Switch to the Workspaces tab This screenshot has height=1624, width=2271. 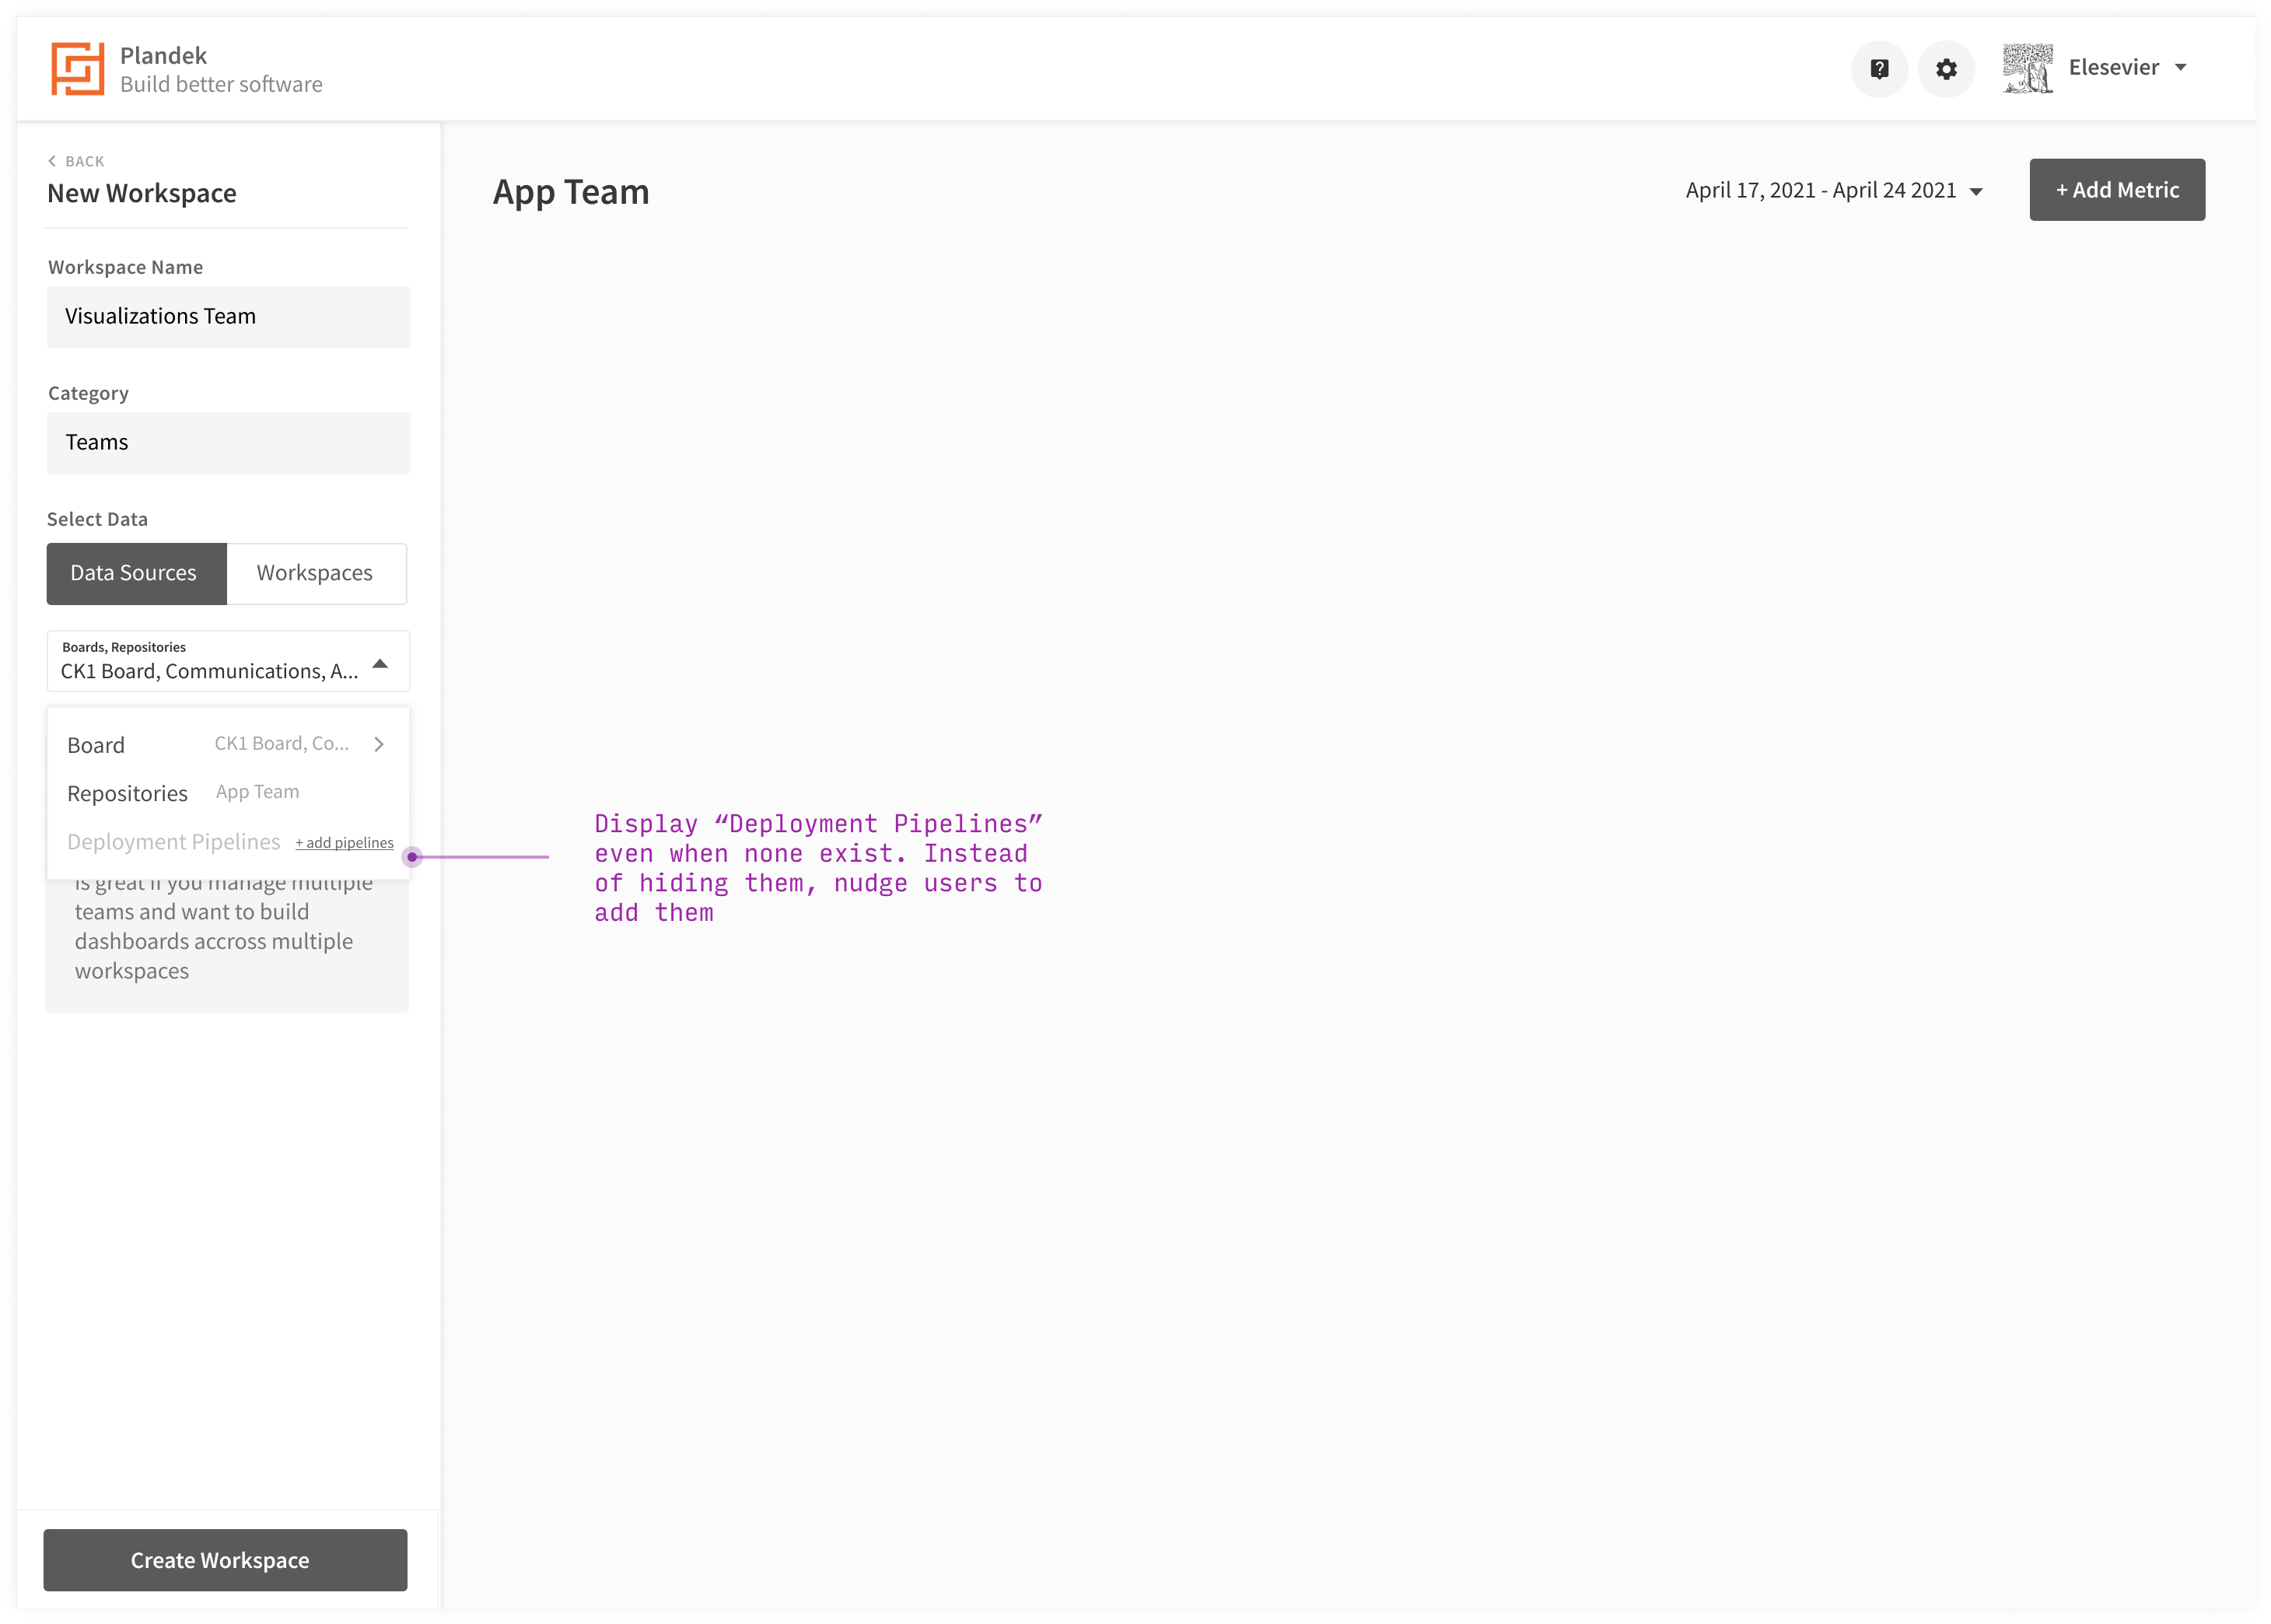pos(315,573)
